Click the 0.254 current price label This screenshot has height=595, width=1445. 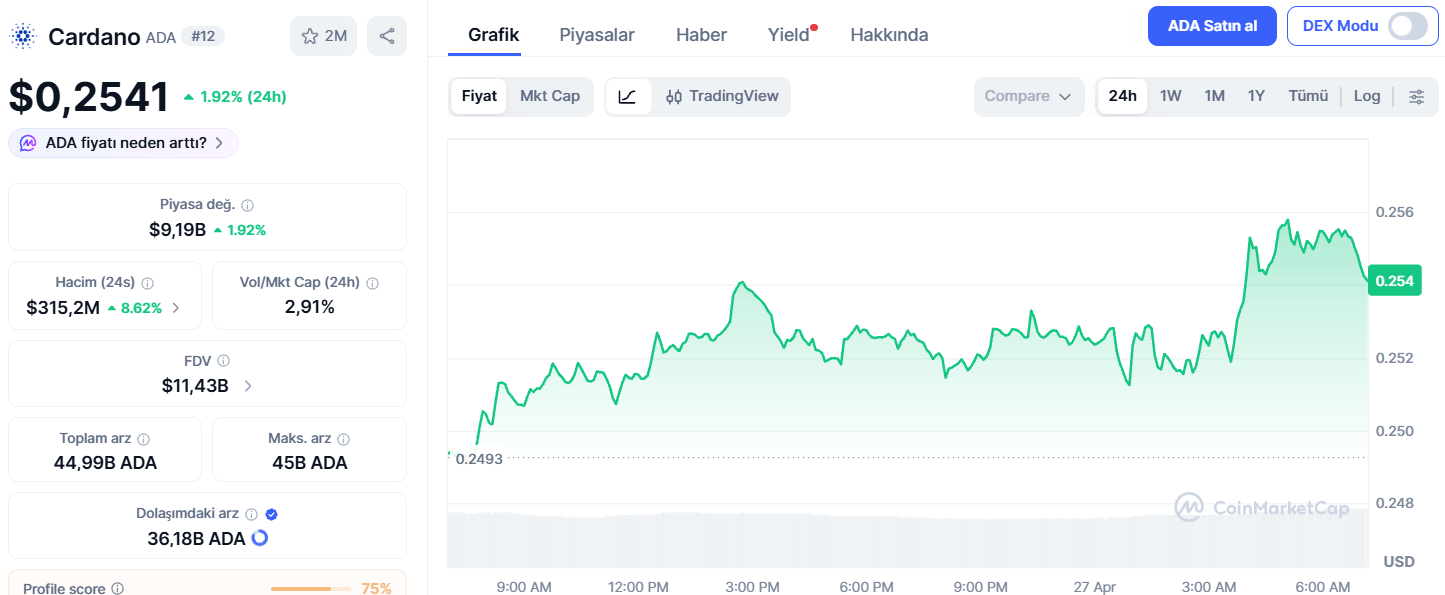(x=1394, y=281)
